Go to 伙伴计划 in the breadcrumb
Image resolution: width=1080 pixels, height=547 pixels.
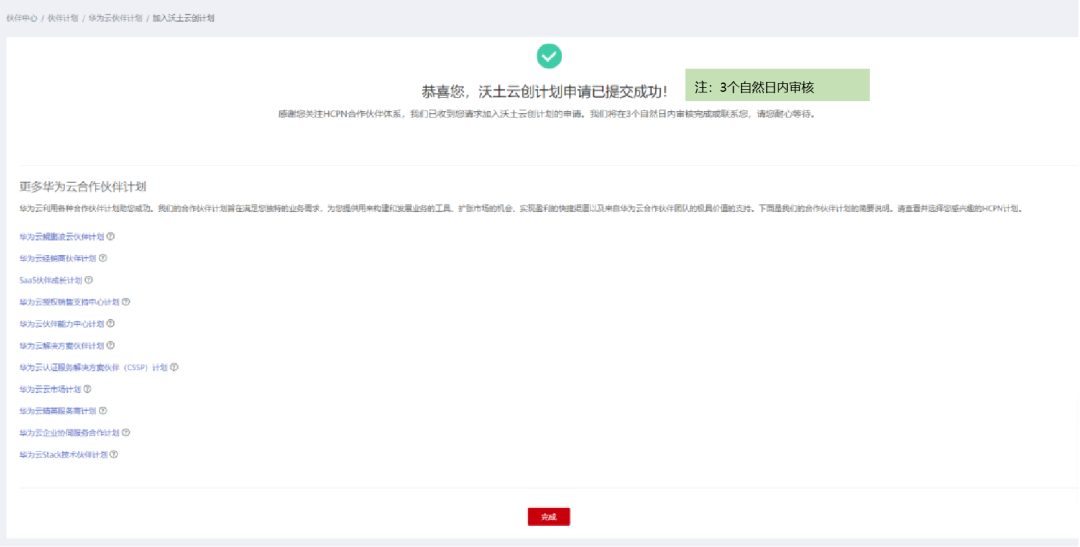(63, 19)
